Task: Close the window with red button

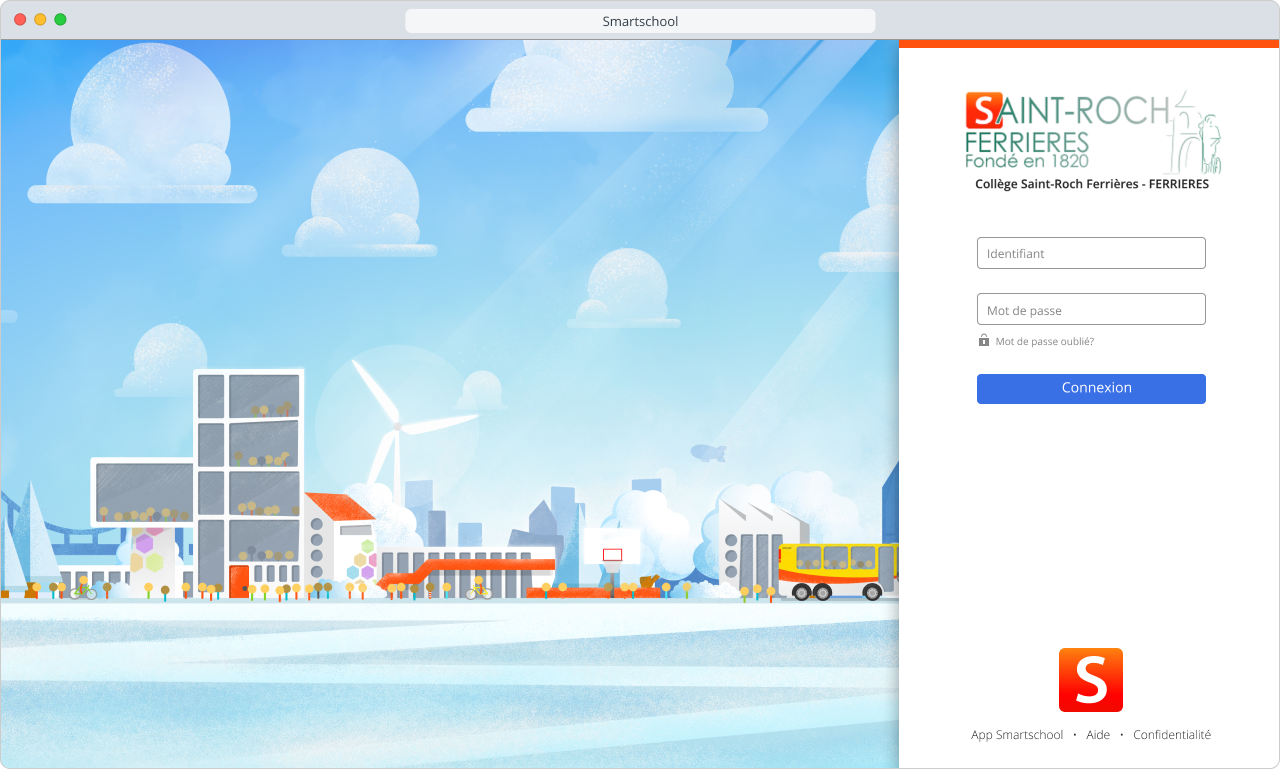Action: pos(20,20)
